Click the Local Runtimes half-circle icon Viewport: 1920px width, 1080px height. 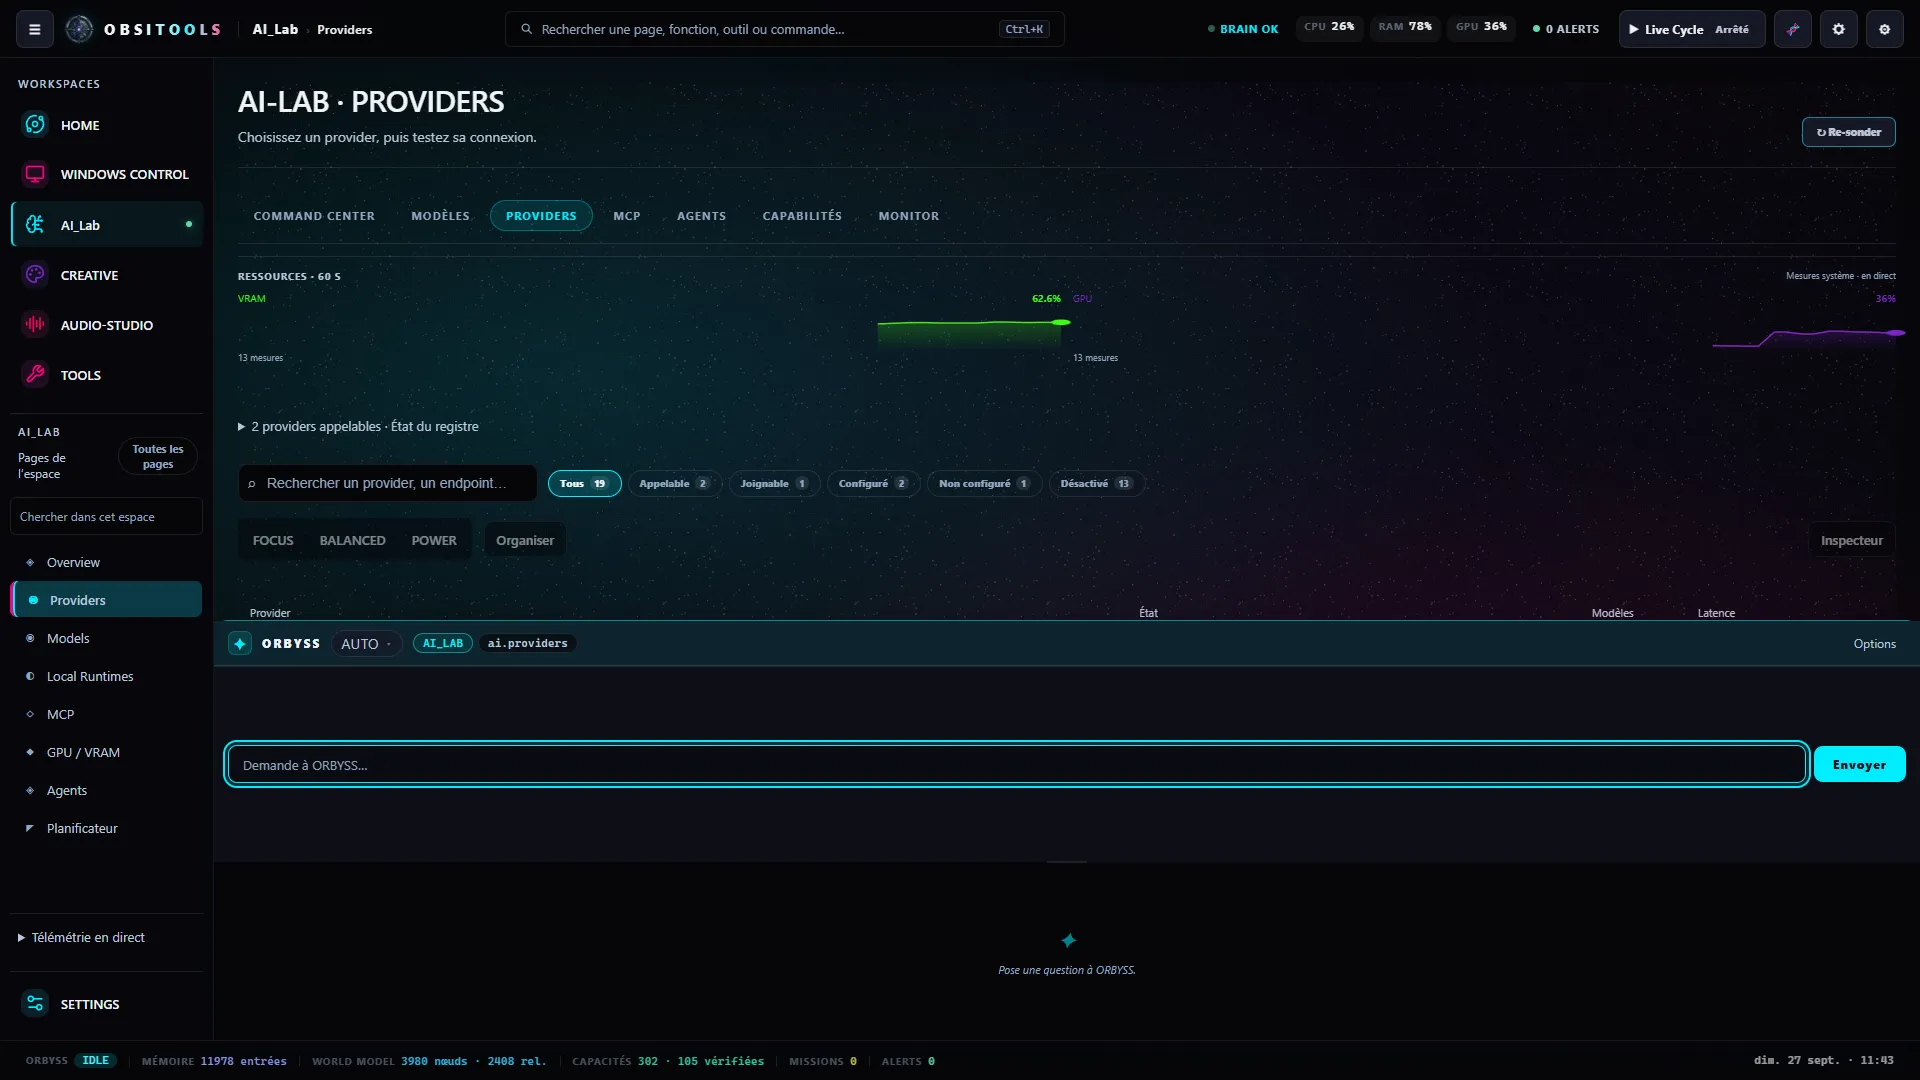(30, 677)
